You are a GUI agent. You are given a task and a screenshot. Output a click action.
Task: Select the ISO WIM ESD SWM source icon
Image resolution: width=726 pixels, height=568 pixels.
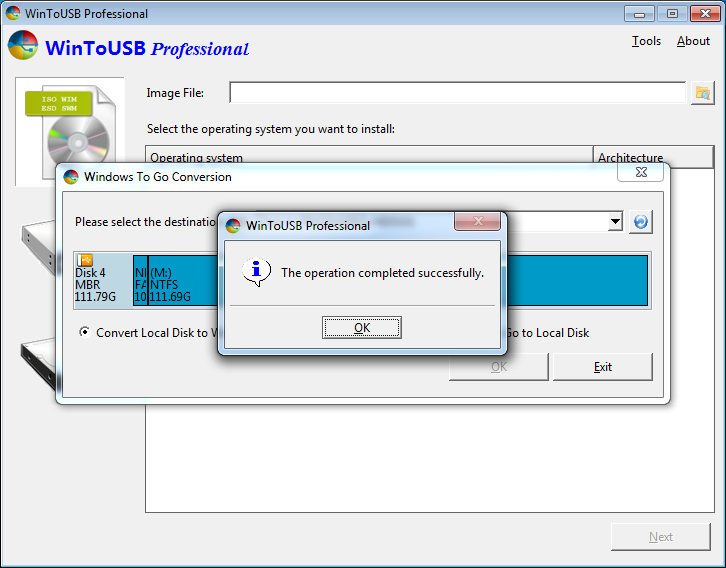[x=69, y=129]
